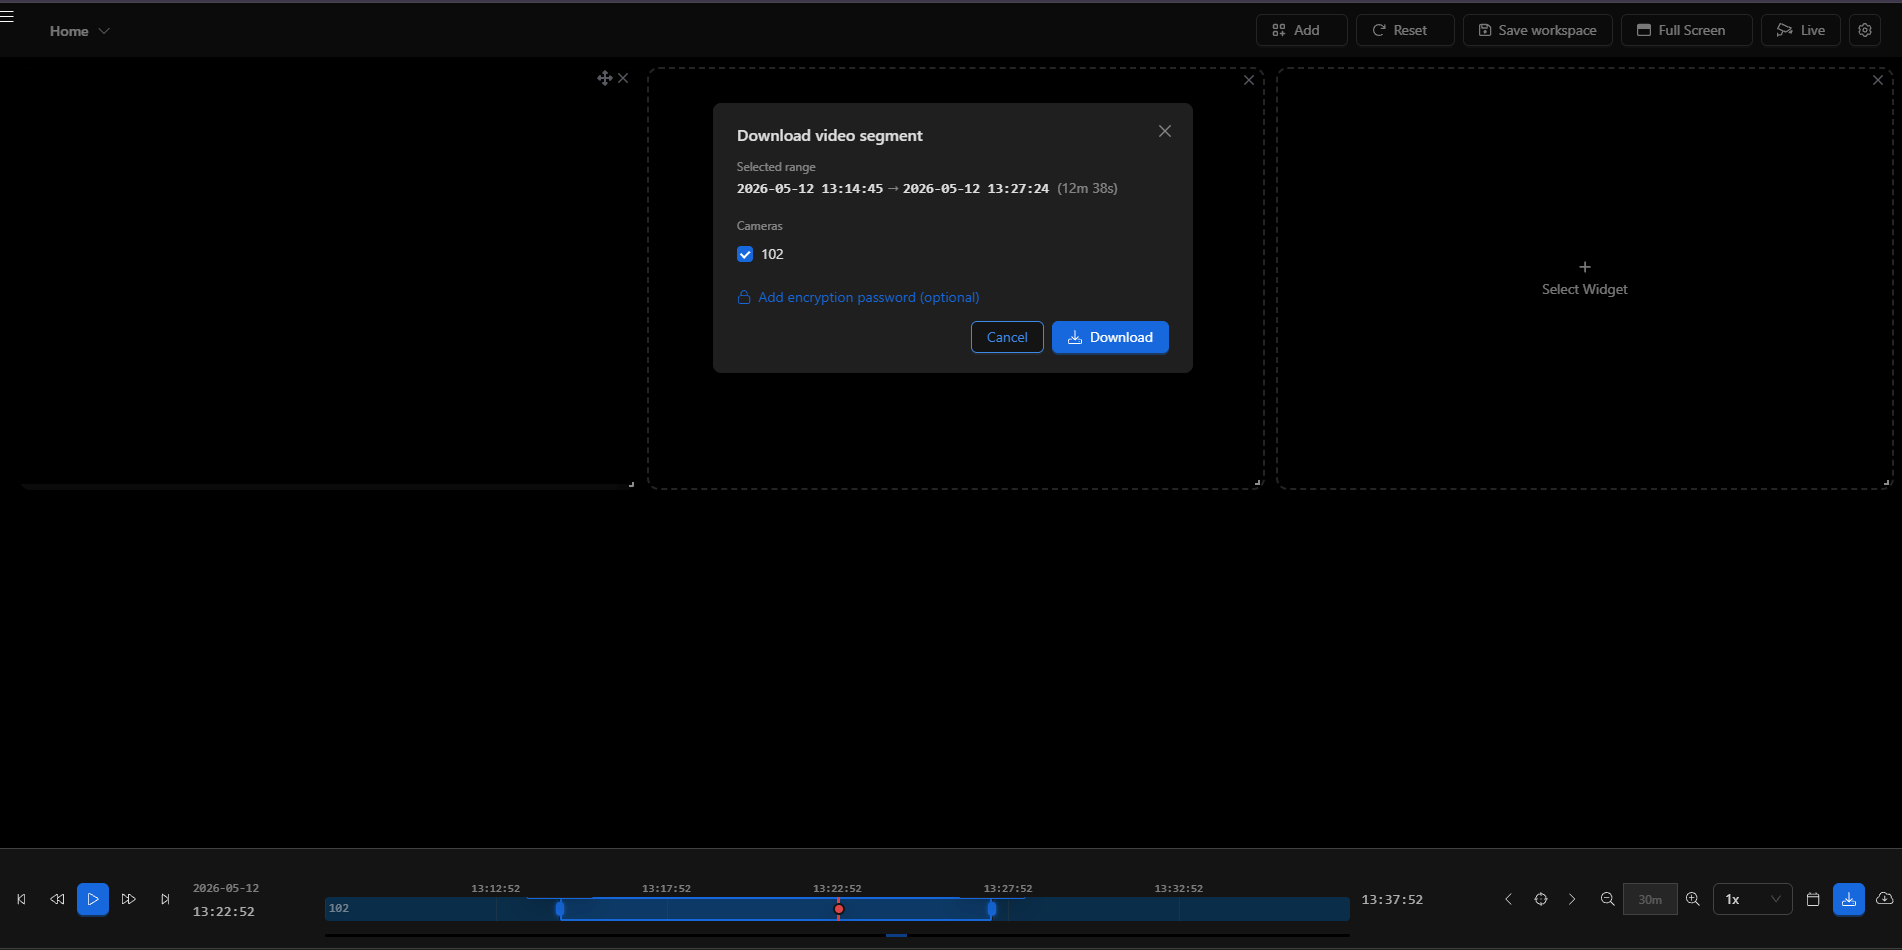1902x950 pixels.
Task: Click the blue download segment icon
Action: 1849,899
